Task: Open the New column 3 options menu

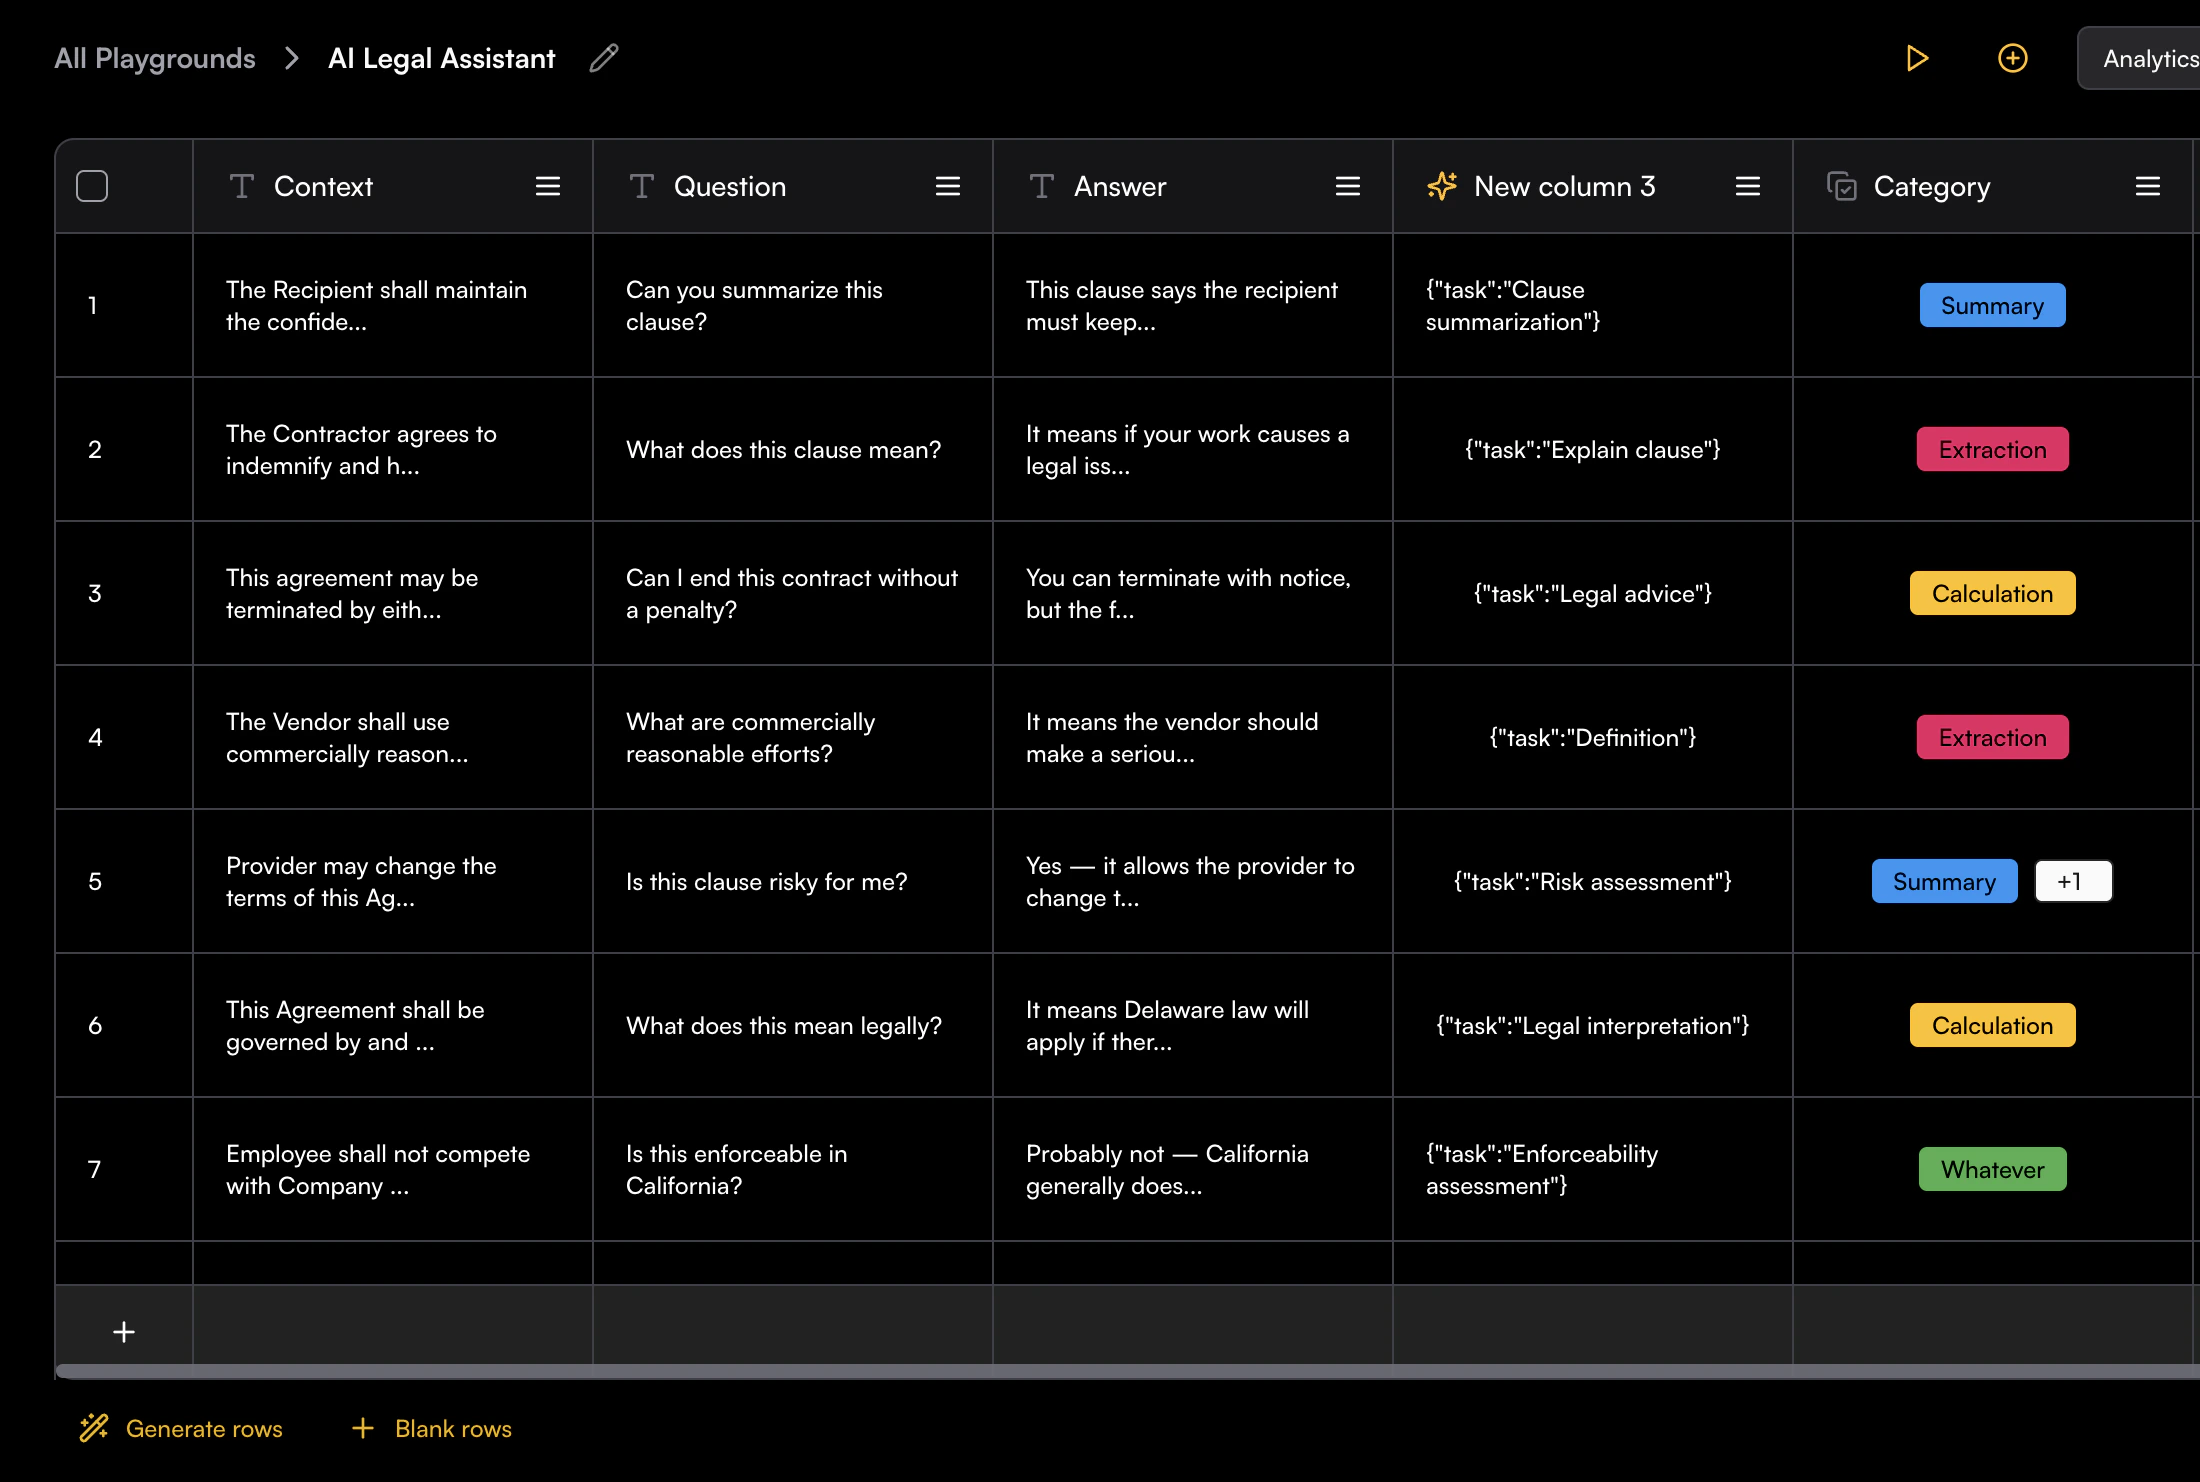Action: (1747, 186)
